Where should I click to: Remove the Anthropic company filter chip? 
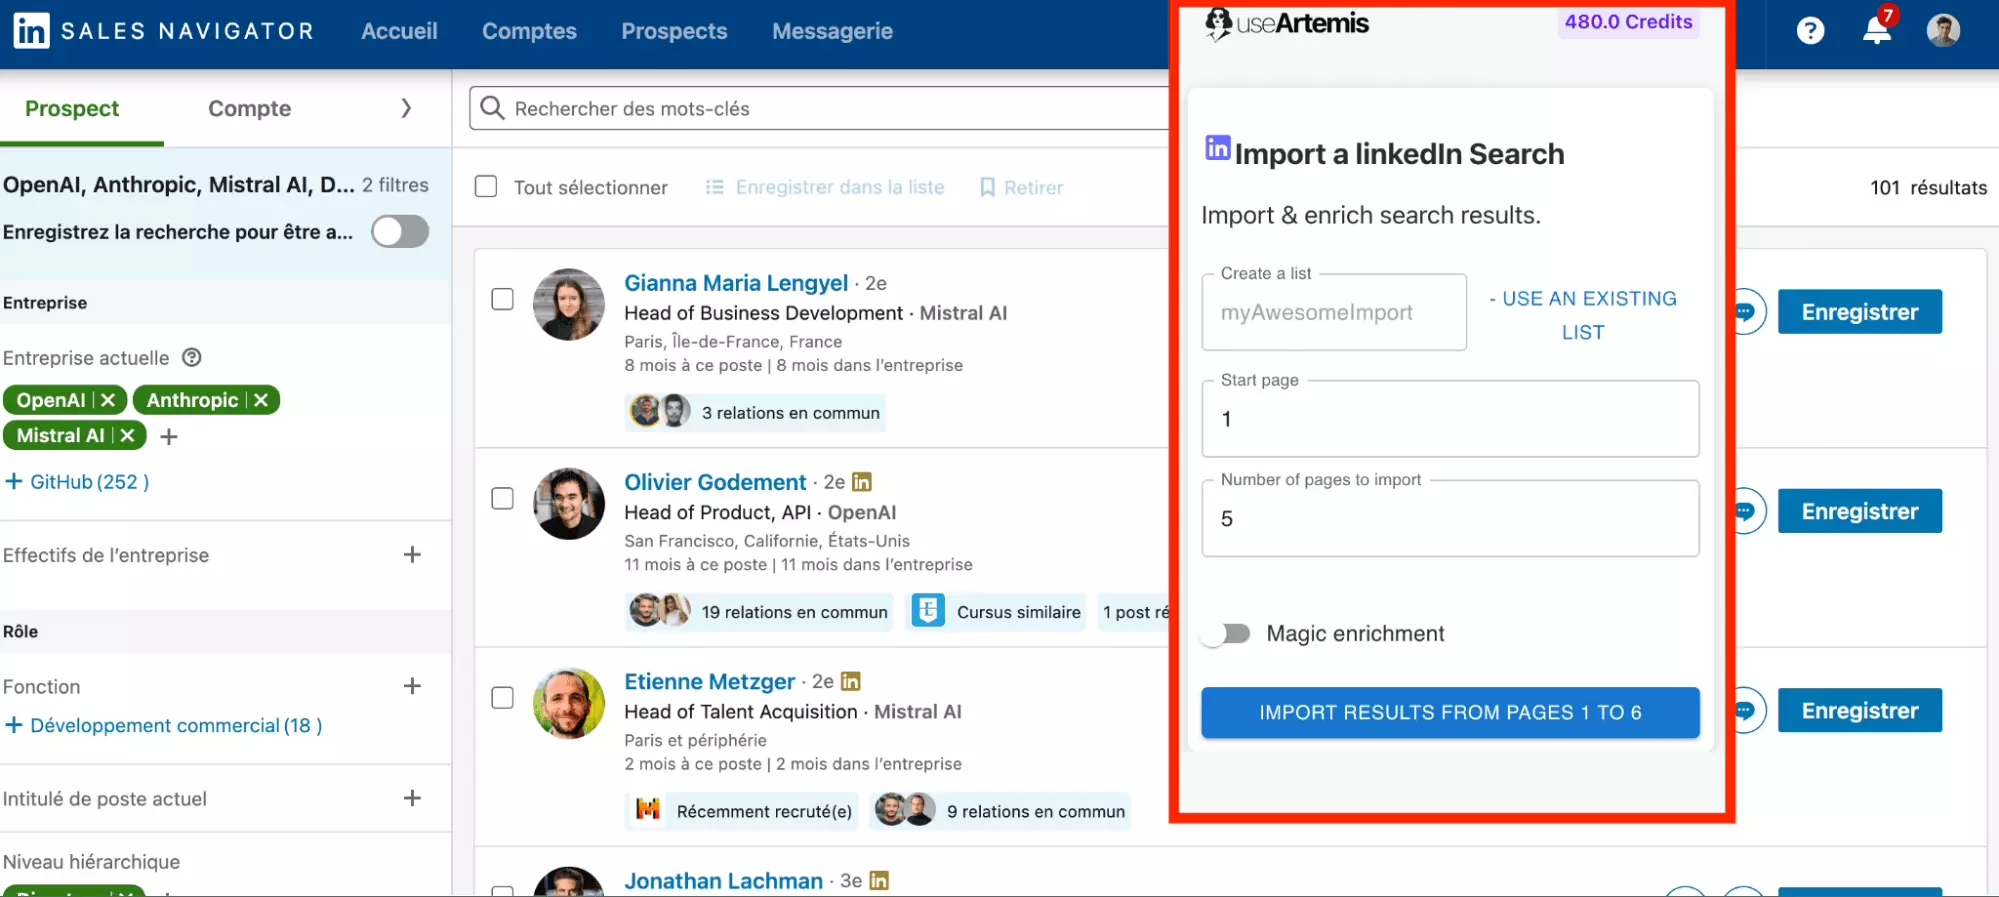pyautogui.click(x=261, y=400)
